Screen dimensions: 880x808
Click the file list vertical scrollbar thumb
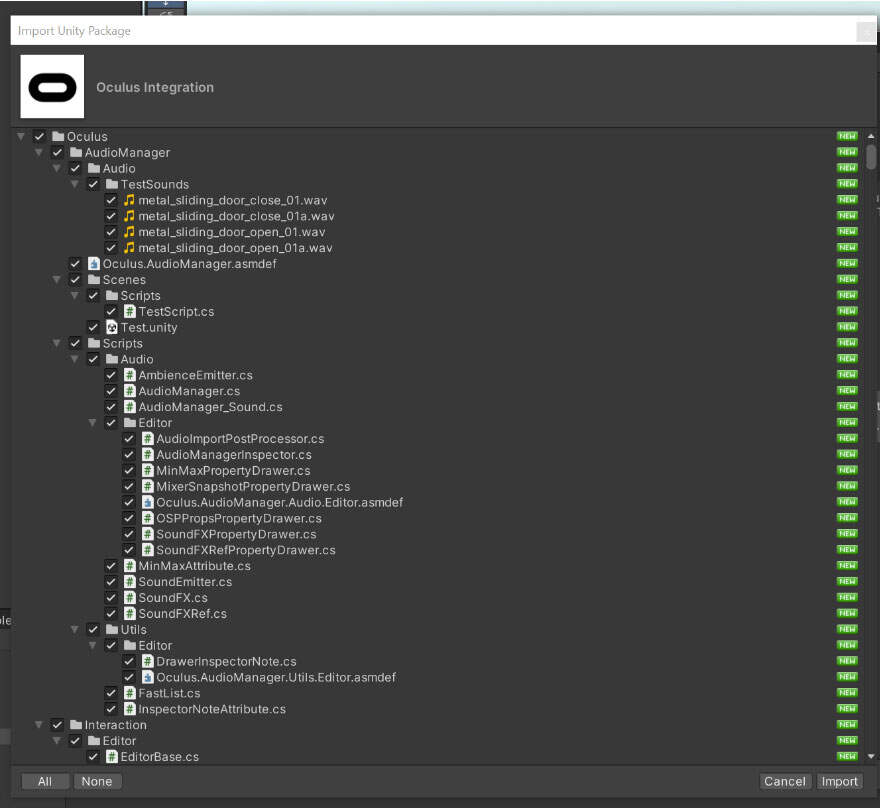tap(871, 157)
